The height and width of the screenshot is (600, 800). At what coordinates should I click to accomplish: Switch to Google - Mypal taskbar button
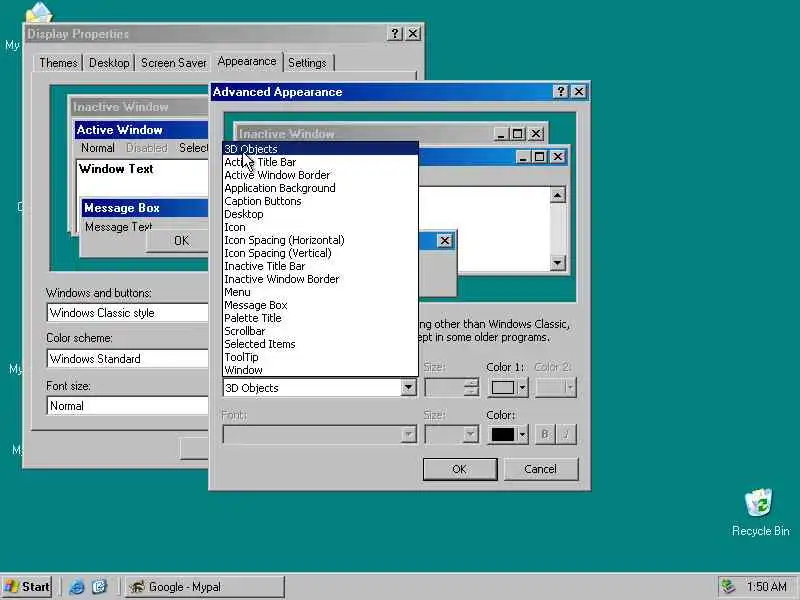coord(205,587)
